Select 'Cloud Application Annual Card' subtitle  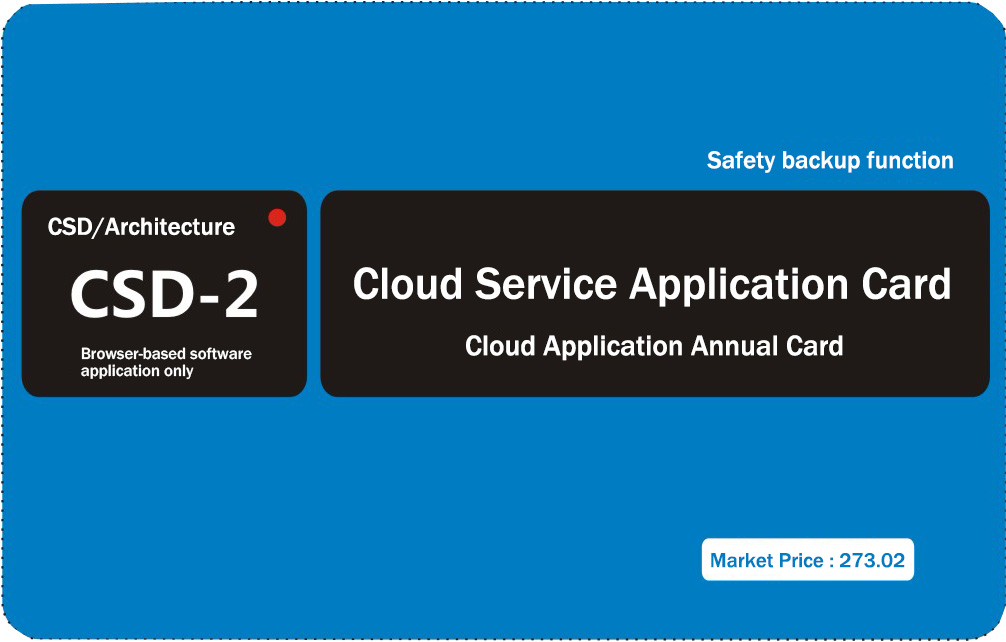pos(654,346)
